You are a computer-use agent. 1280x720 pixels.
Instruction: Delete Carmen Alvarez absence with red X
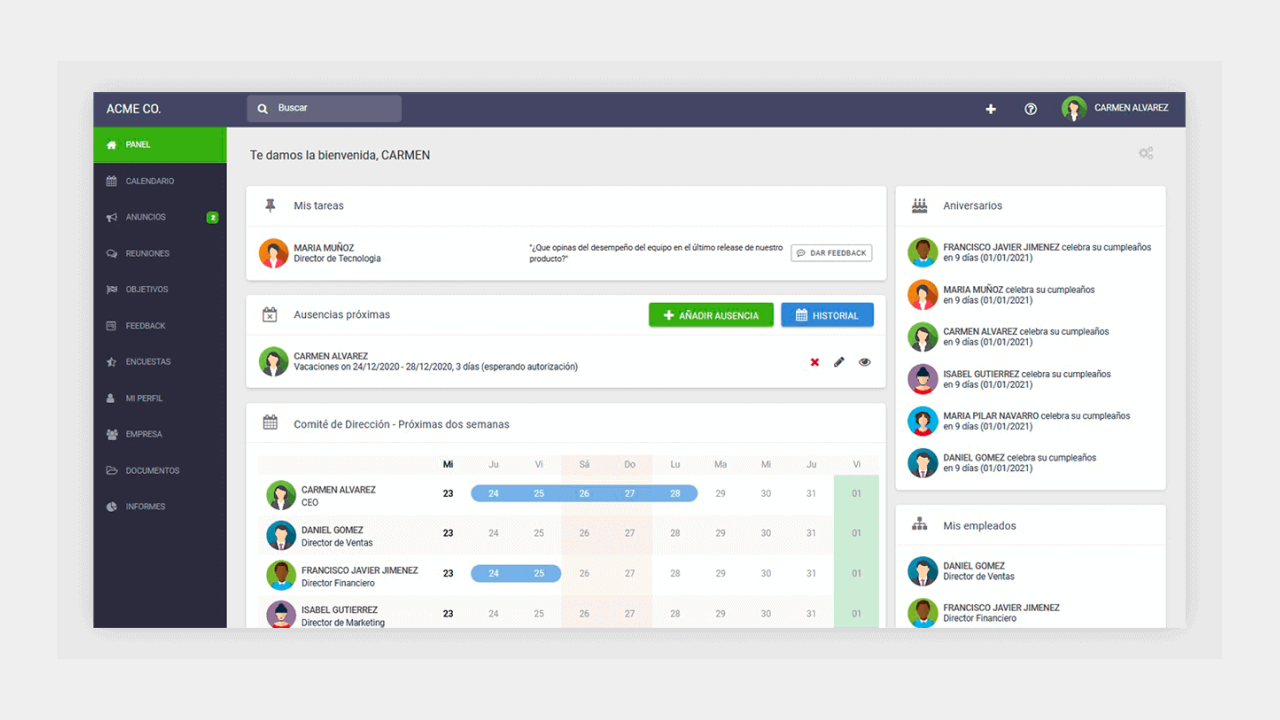[815, 362]
